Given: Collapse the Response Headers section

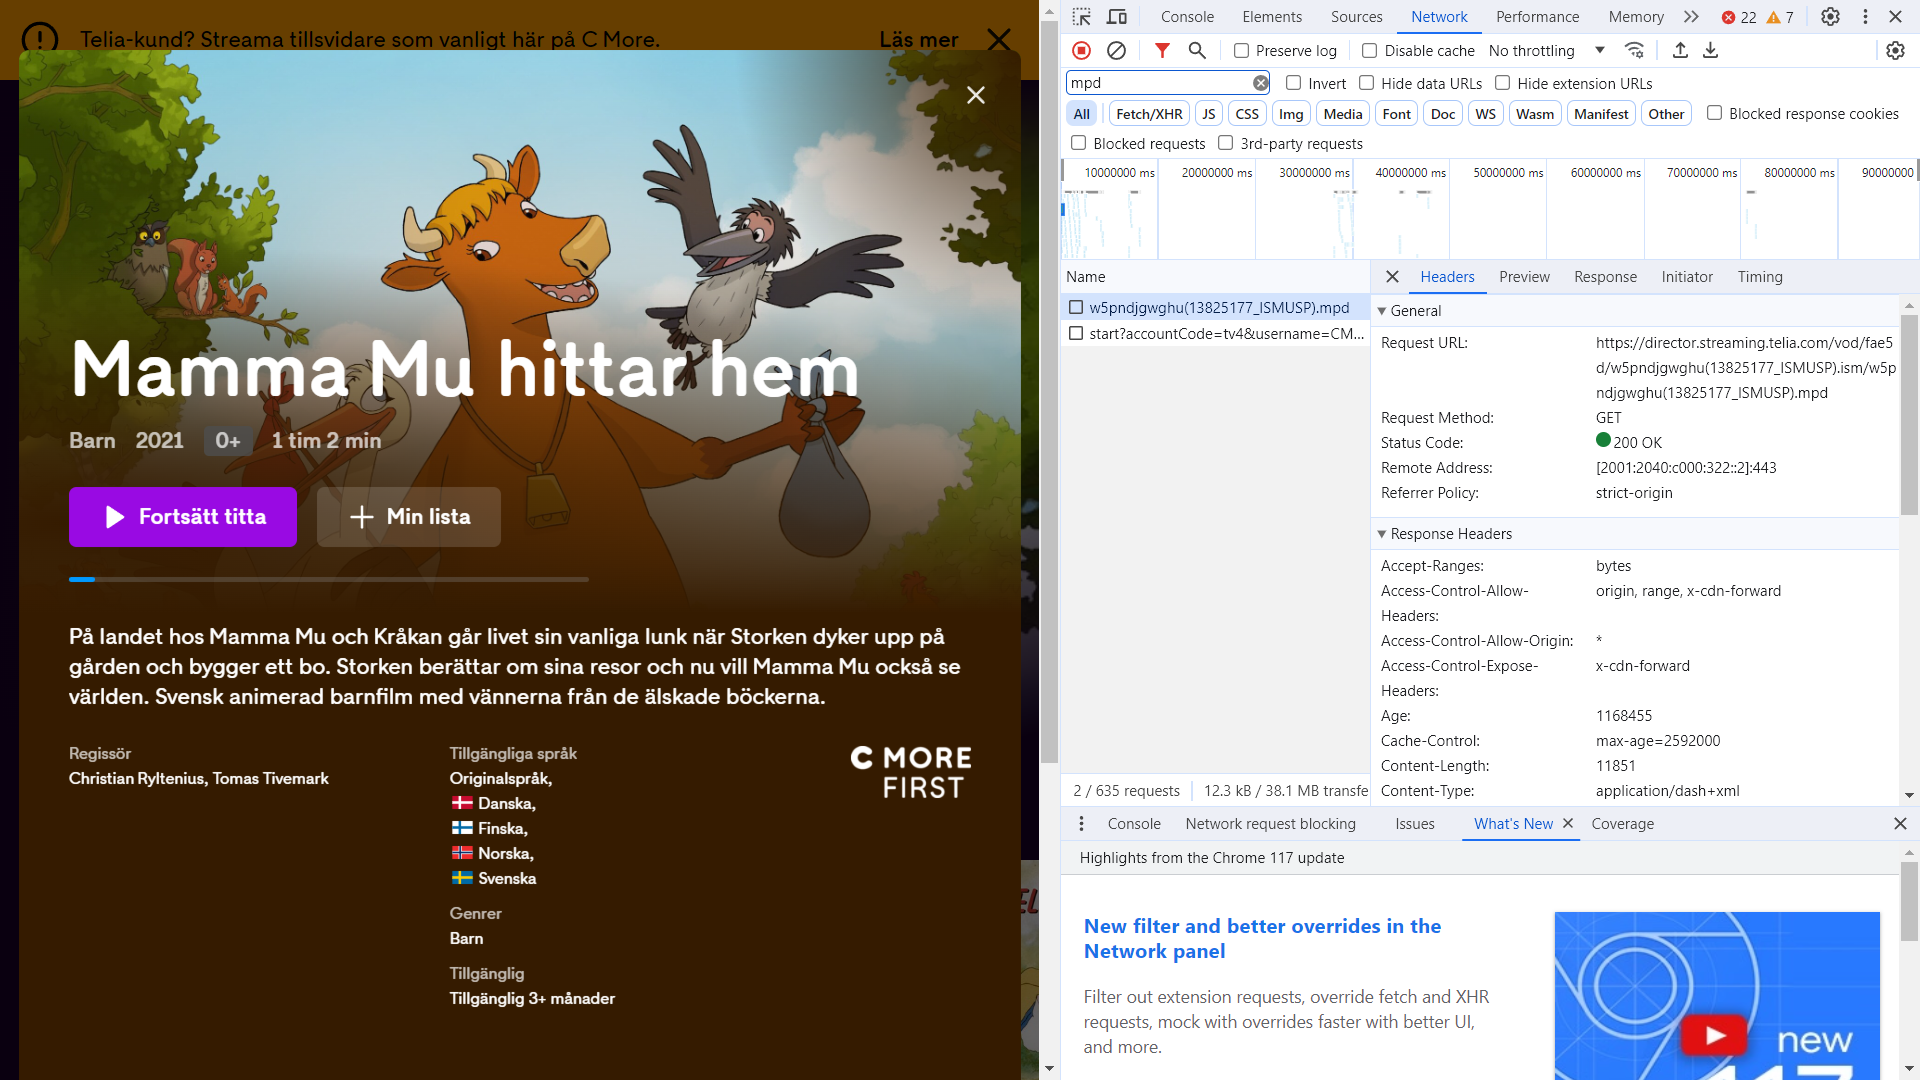Looking at the screenshot, I should coord(1382,534).
